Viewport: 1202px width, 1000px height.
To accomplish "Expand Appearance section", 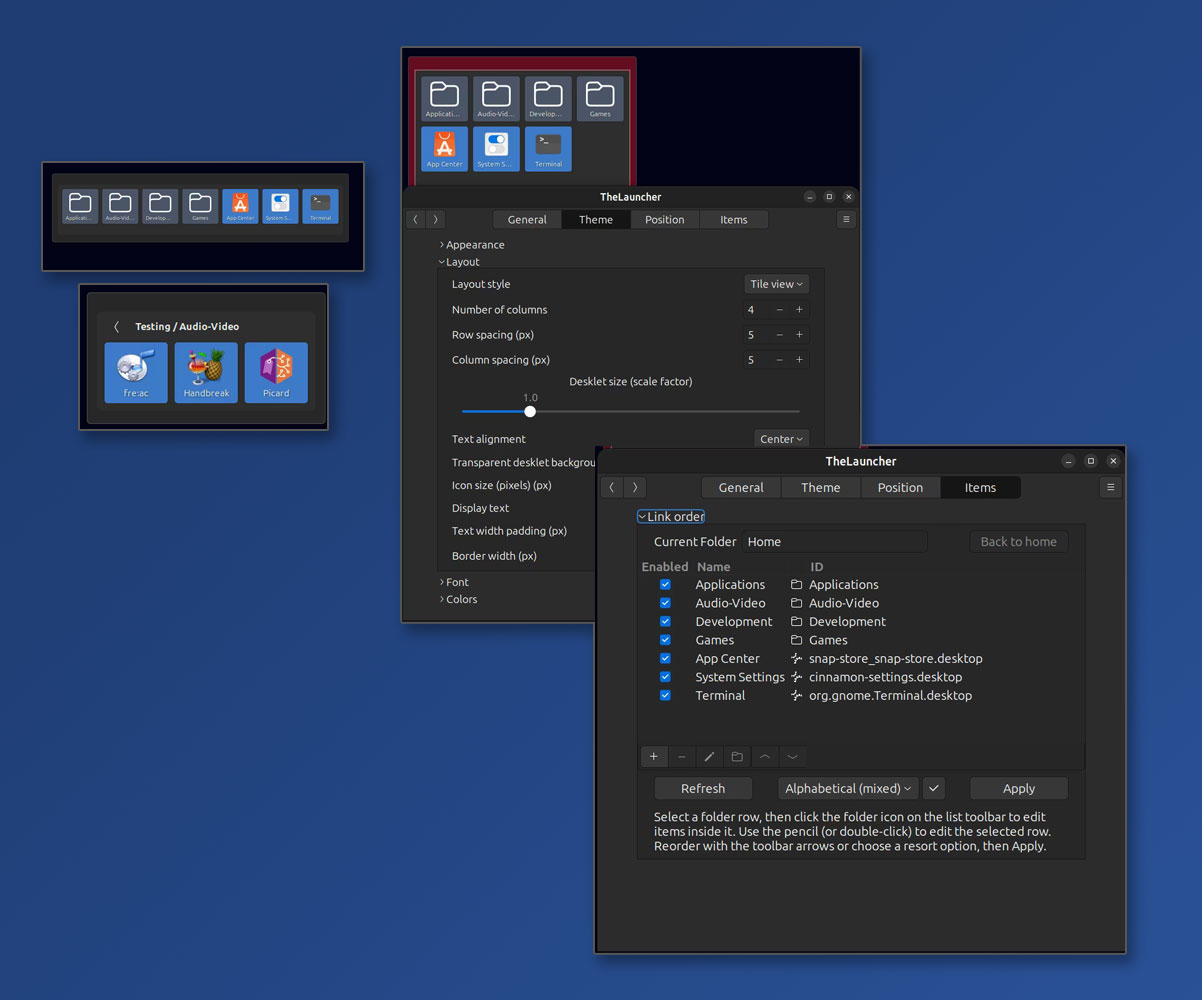I will (x=472, y=245).
